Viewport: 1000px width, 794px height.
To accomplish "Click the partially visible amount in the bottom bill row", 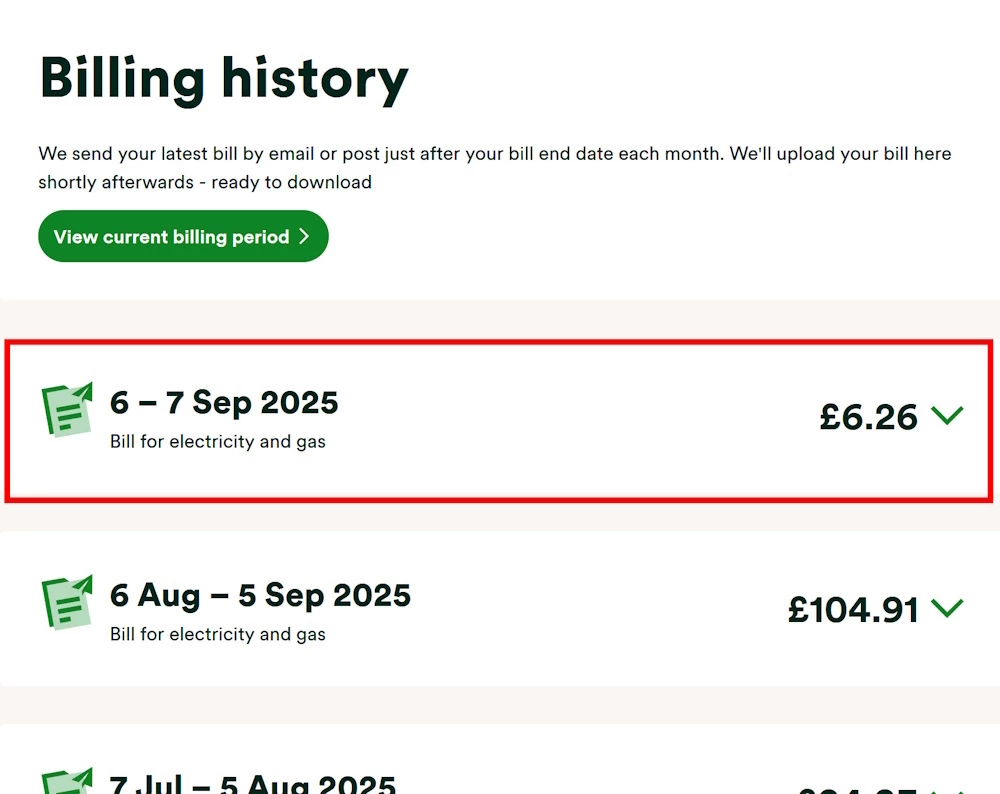I will (860, 788).
